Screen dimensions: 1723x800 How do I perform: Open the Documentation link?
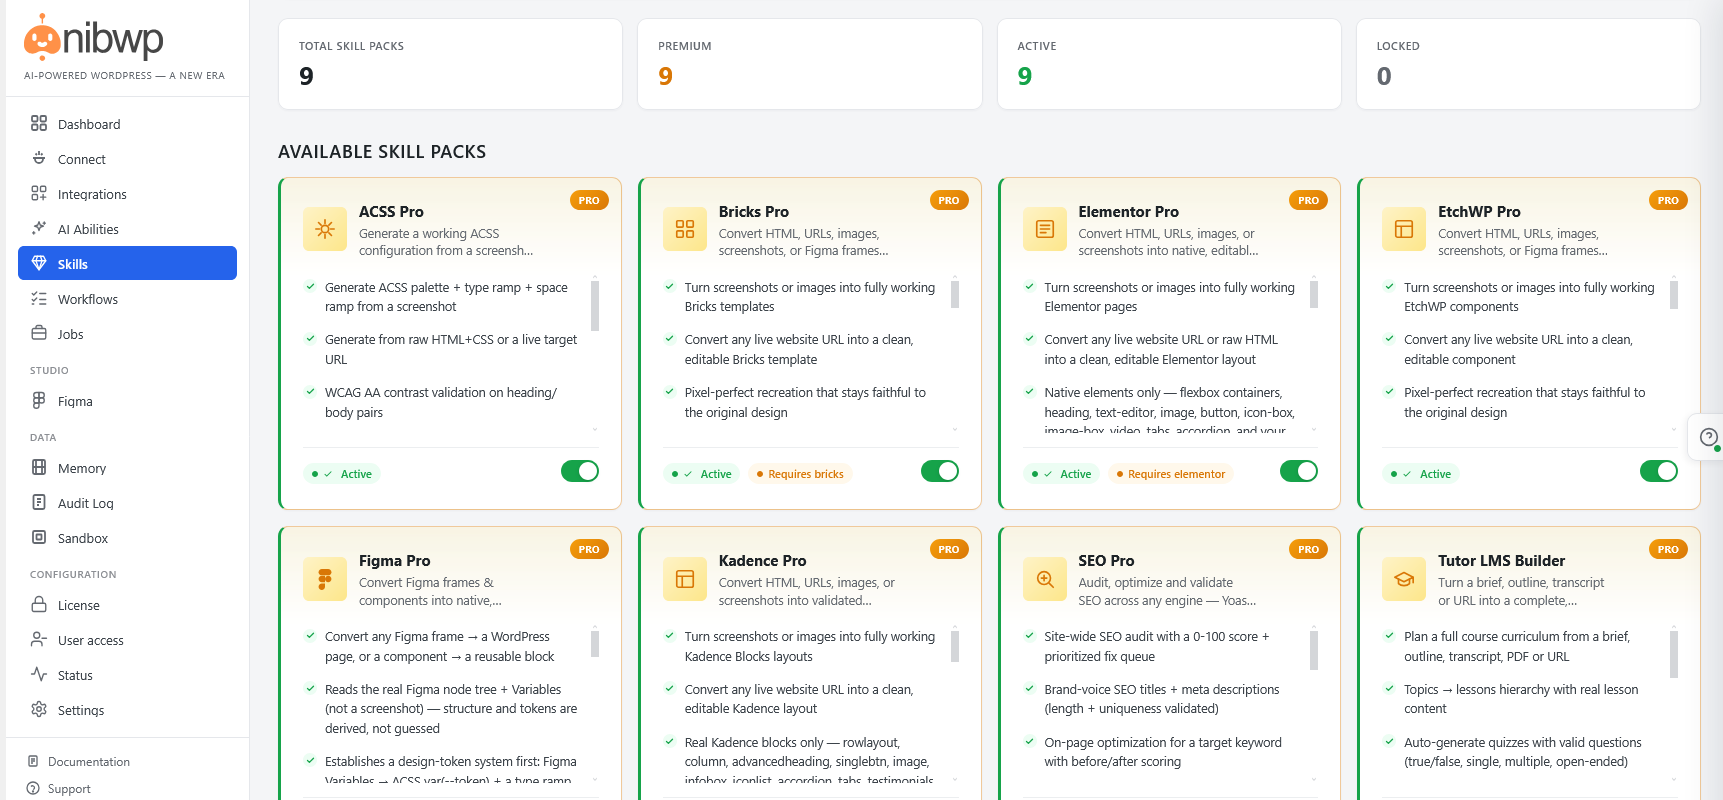coord(79,761)
